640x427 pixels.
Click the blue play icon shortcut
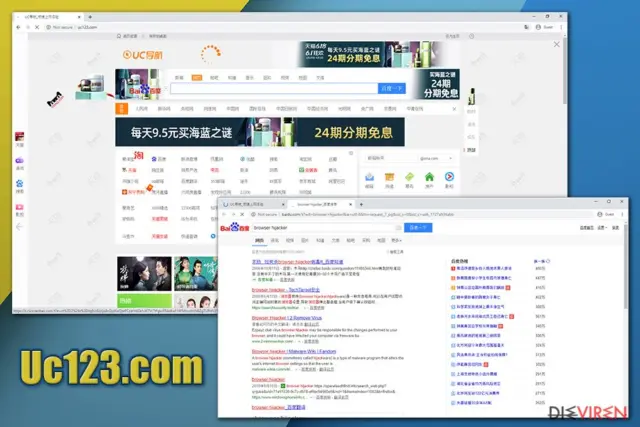coord(449,176)
